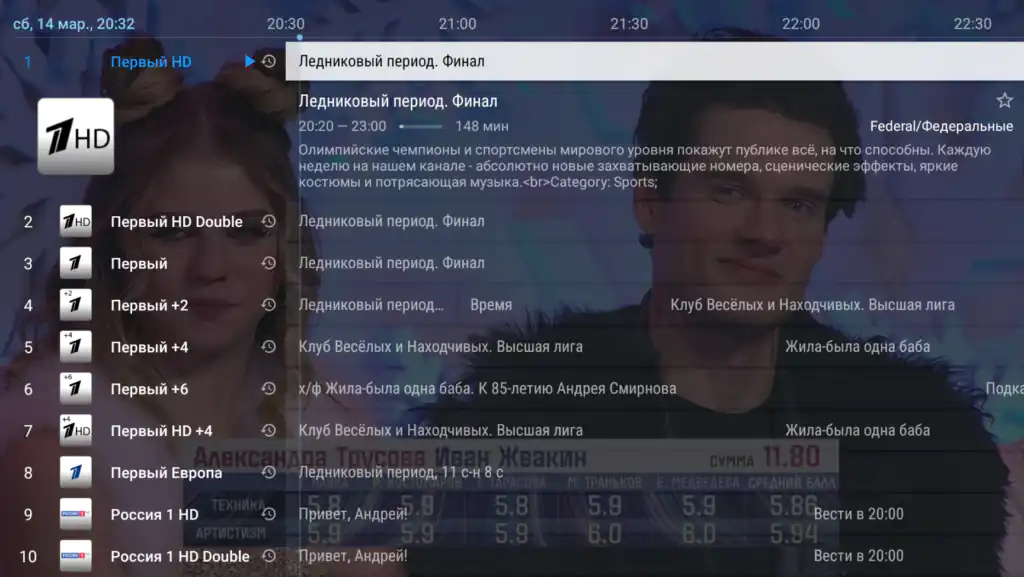
Task: Open archive icon for Первый HD Double
Action: pos(268,221)
